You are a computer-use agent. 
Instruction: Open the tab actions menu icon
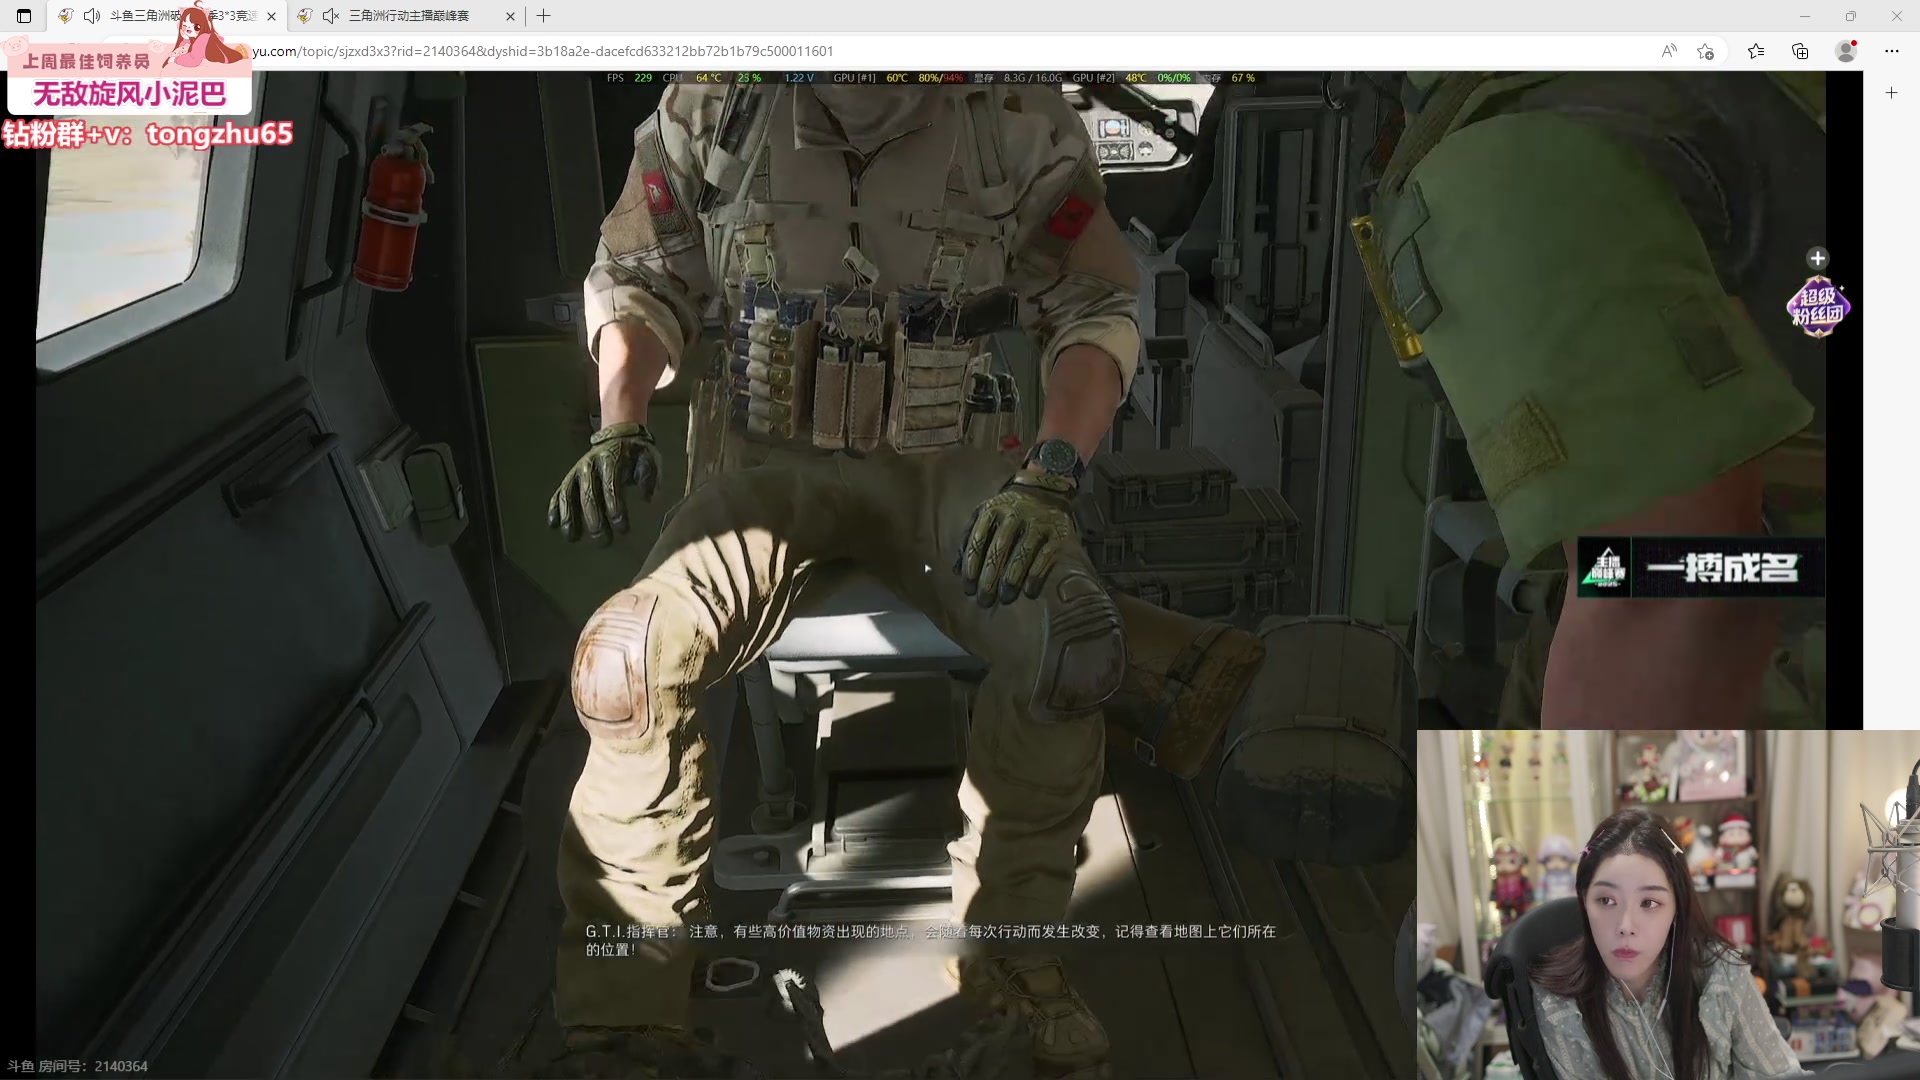[24, 16]
